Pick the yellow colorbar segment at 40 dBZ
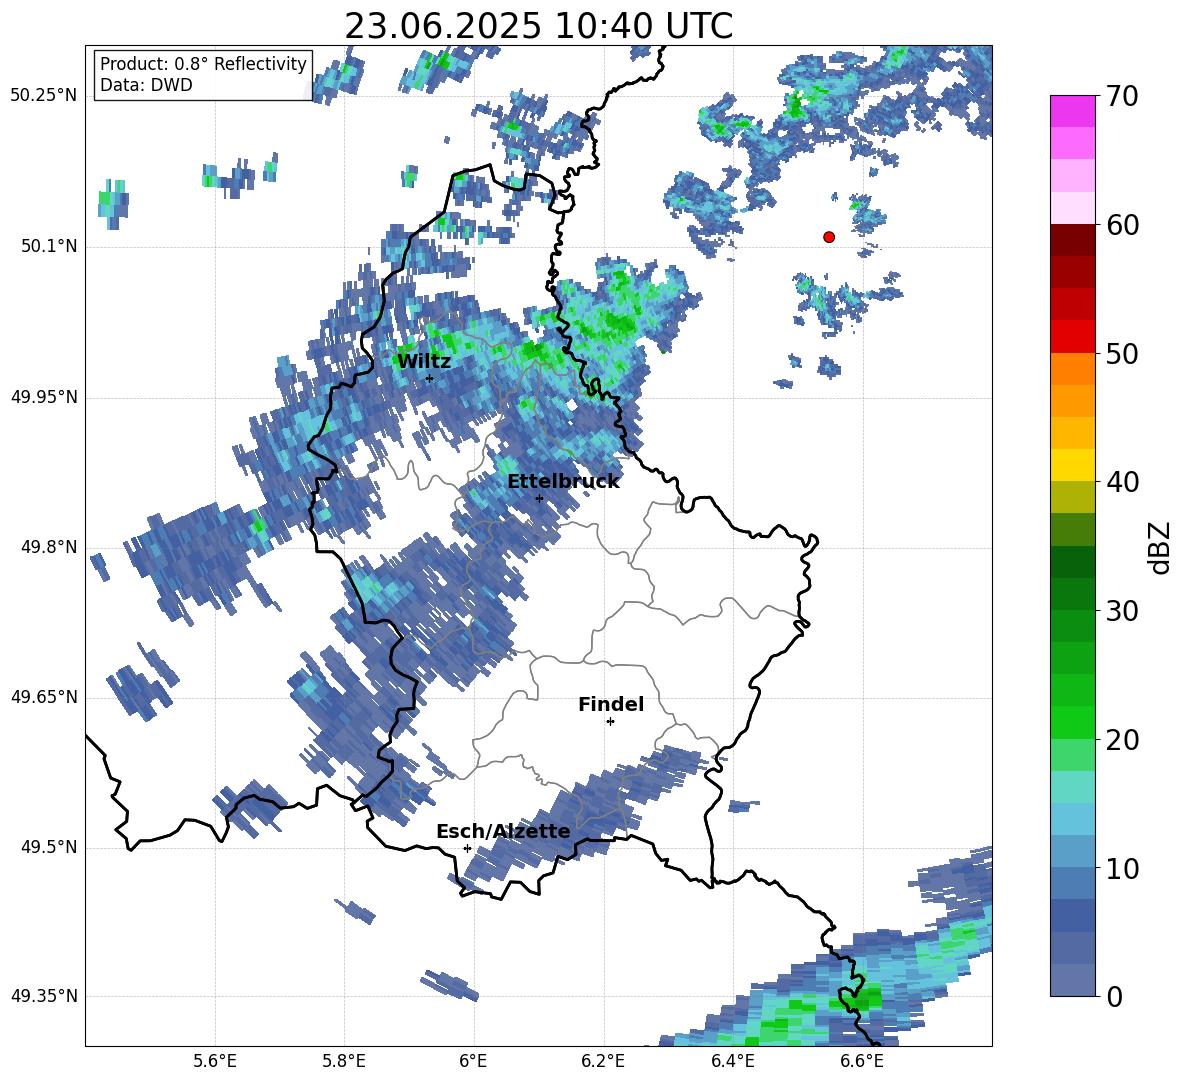This screenshot has width=1184, height=1081. [x=1072, y=465]
